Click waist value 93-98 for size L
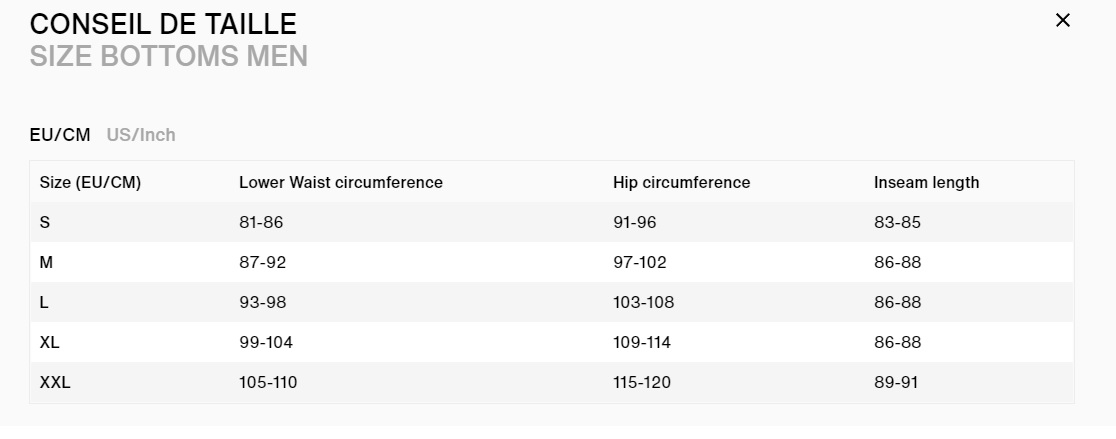Viewport: 1116px width, 439px height. coord(261,302)
